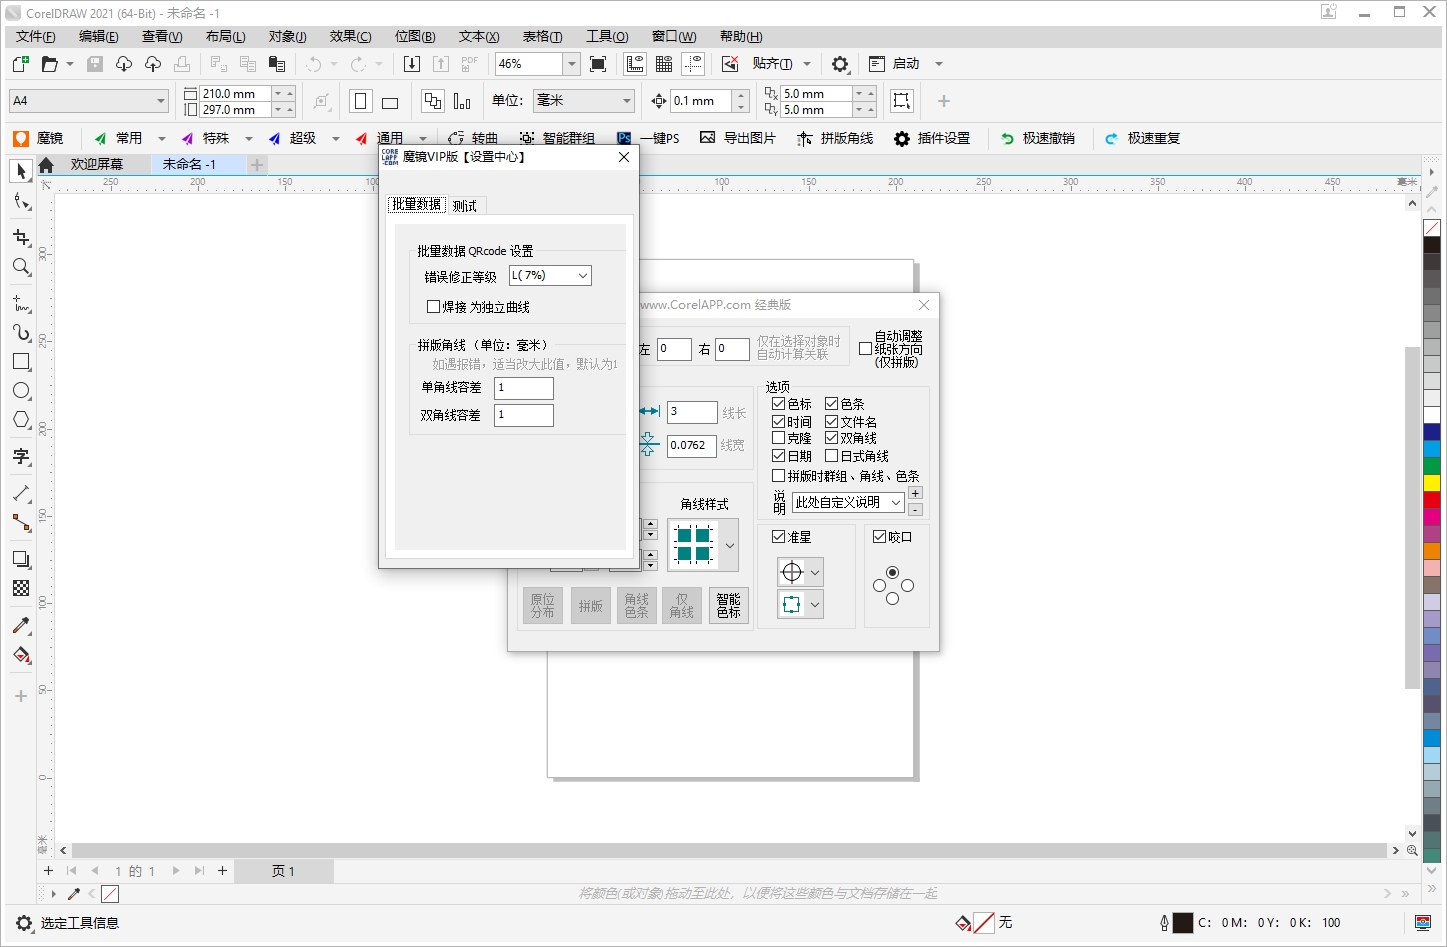
Task: Create a new document from toolbar
Action: pos(20,64)
